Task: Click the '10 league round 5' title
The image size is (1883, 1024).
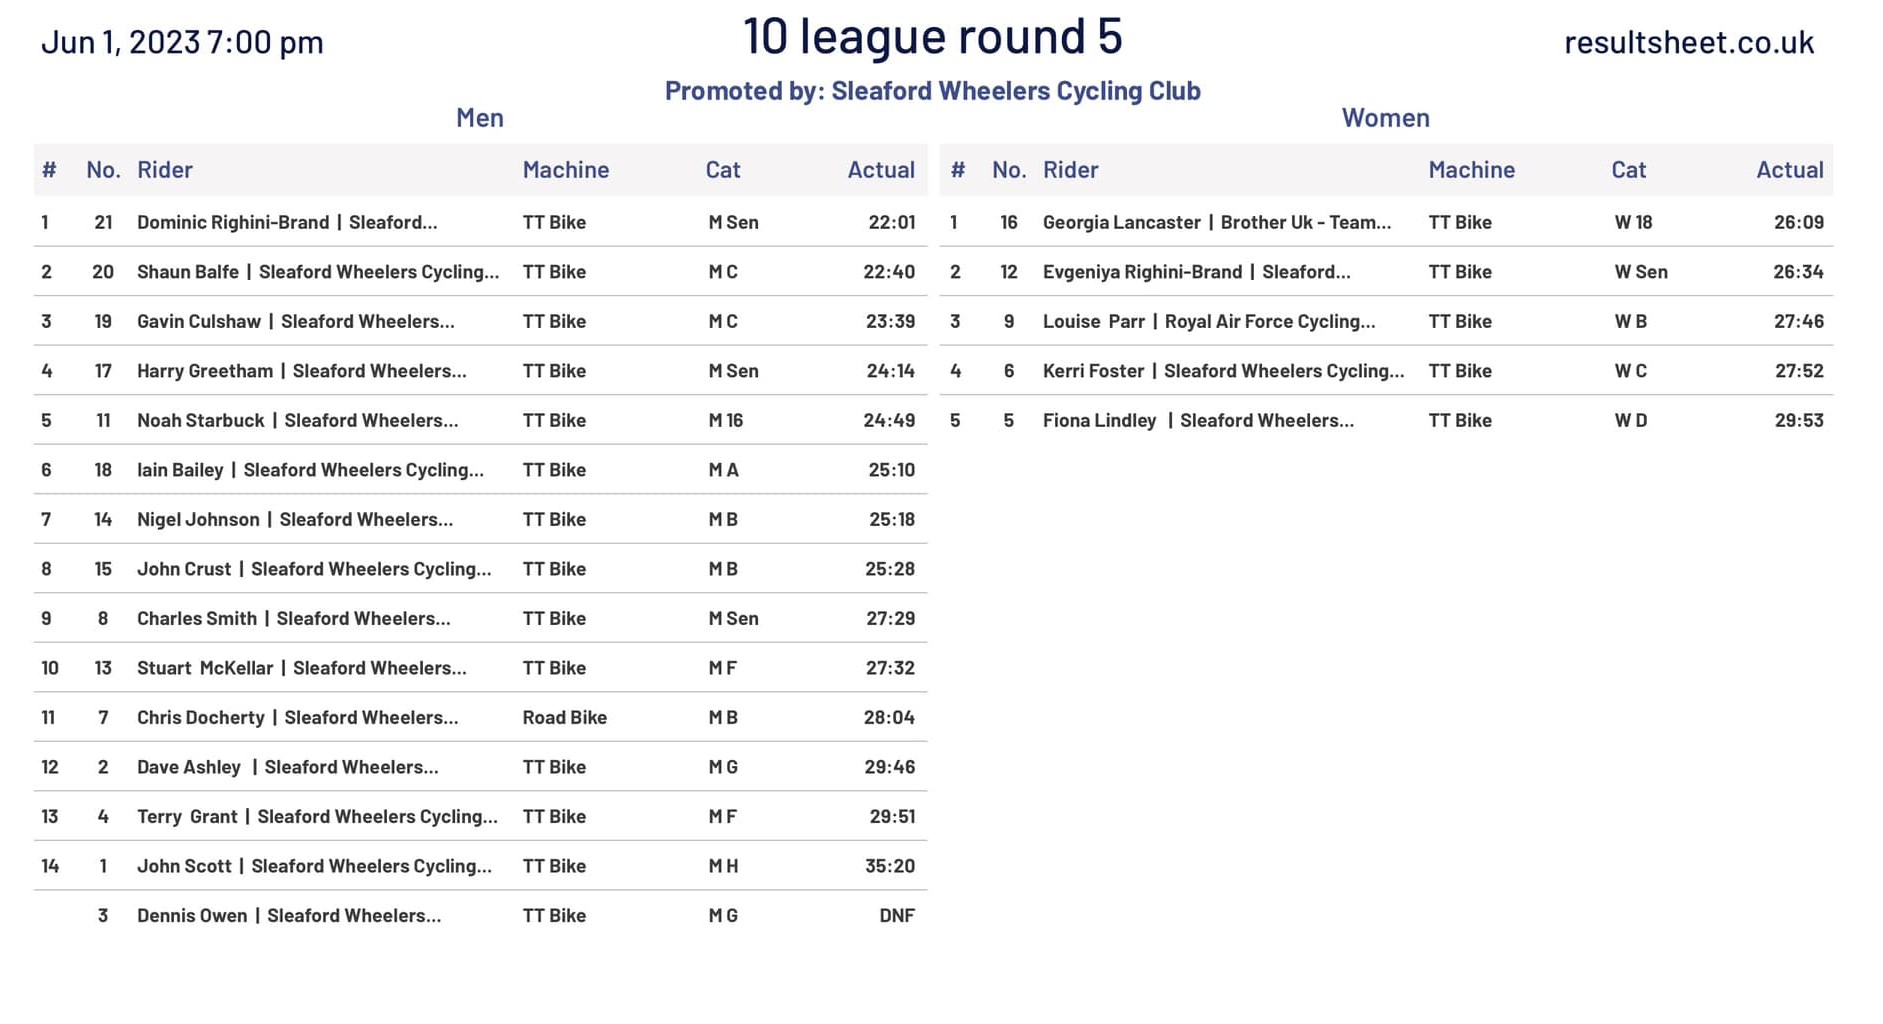Action: (932, 36)
